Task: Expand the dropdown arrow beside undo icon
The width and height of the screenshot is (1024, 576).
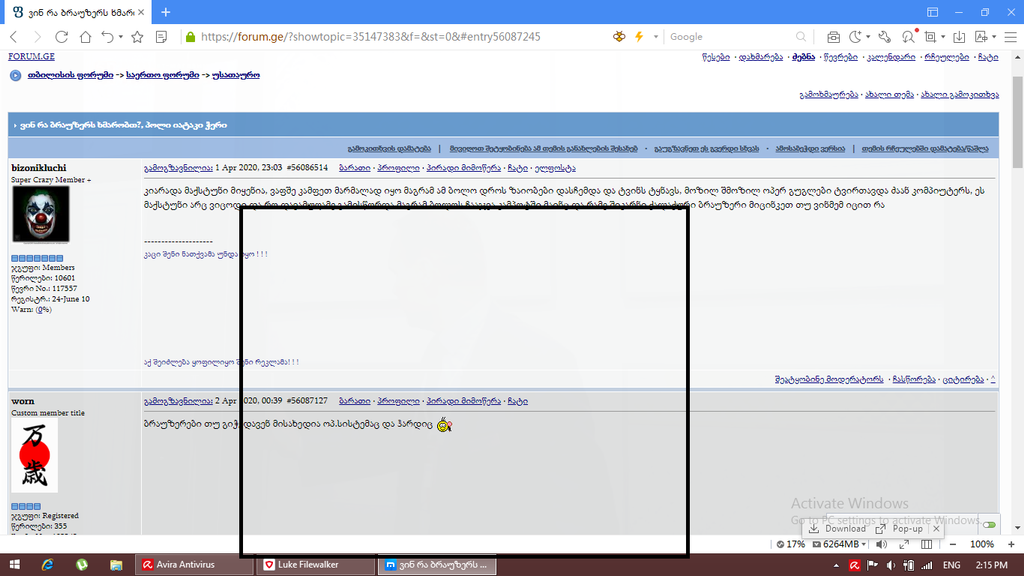Action: tap(121, 37)
